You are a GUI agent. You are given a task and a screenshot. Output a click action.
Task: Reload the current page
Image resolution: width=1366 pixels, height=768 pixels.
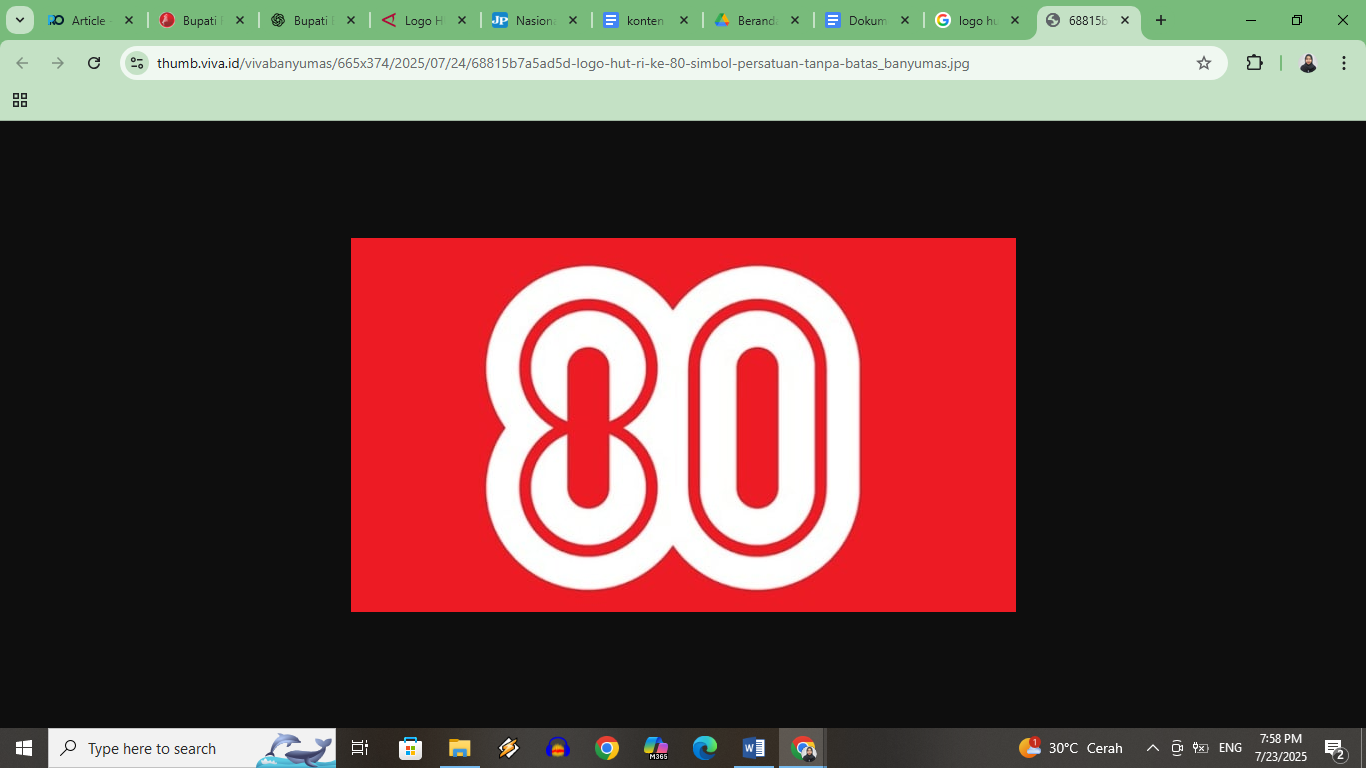point(94,63)
